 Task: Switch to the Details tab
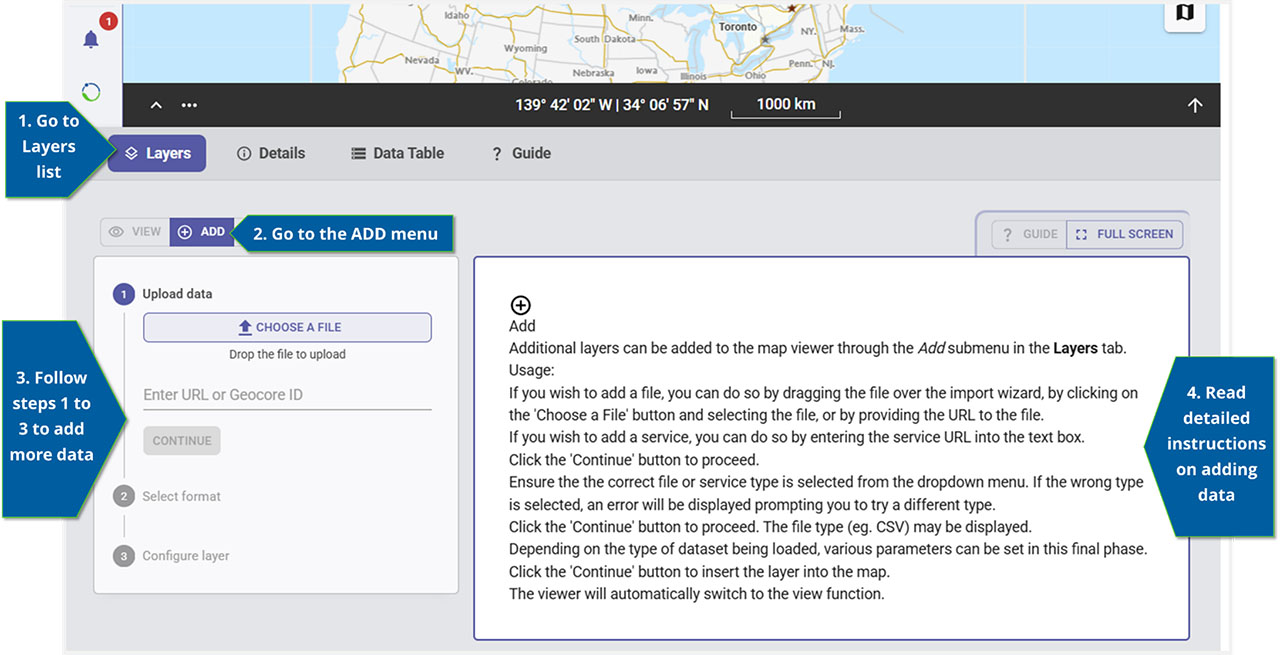271,153
